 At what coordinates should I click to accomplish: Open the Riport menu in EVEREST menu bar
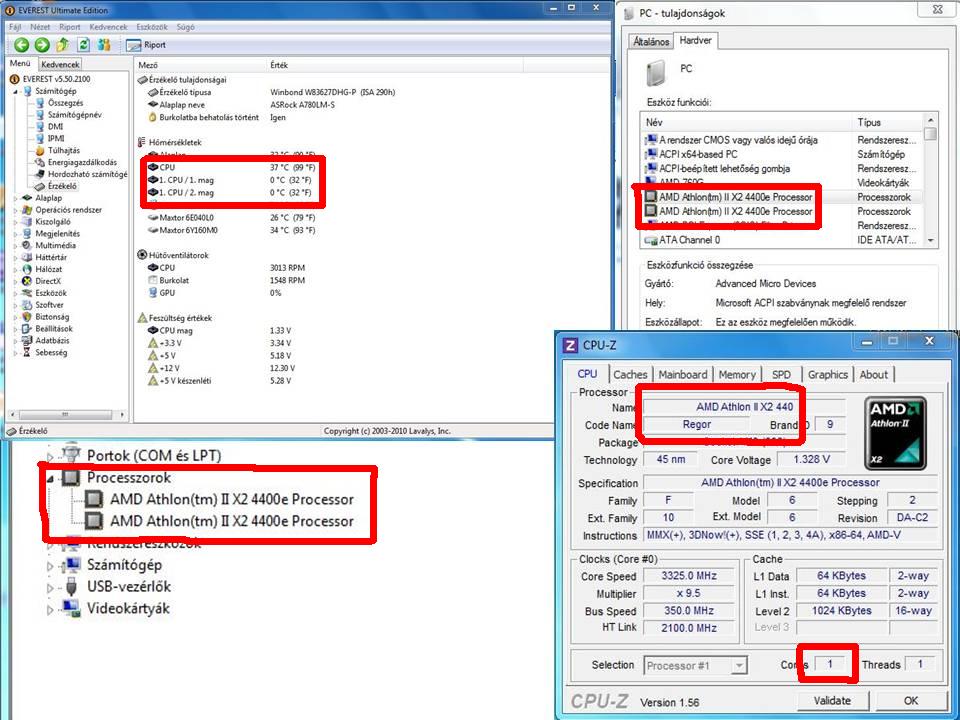pyautogui.click(x=70, y=27)
